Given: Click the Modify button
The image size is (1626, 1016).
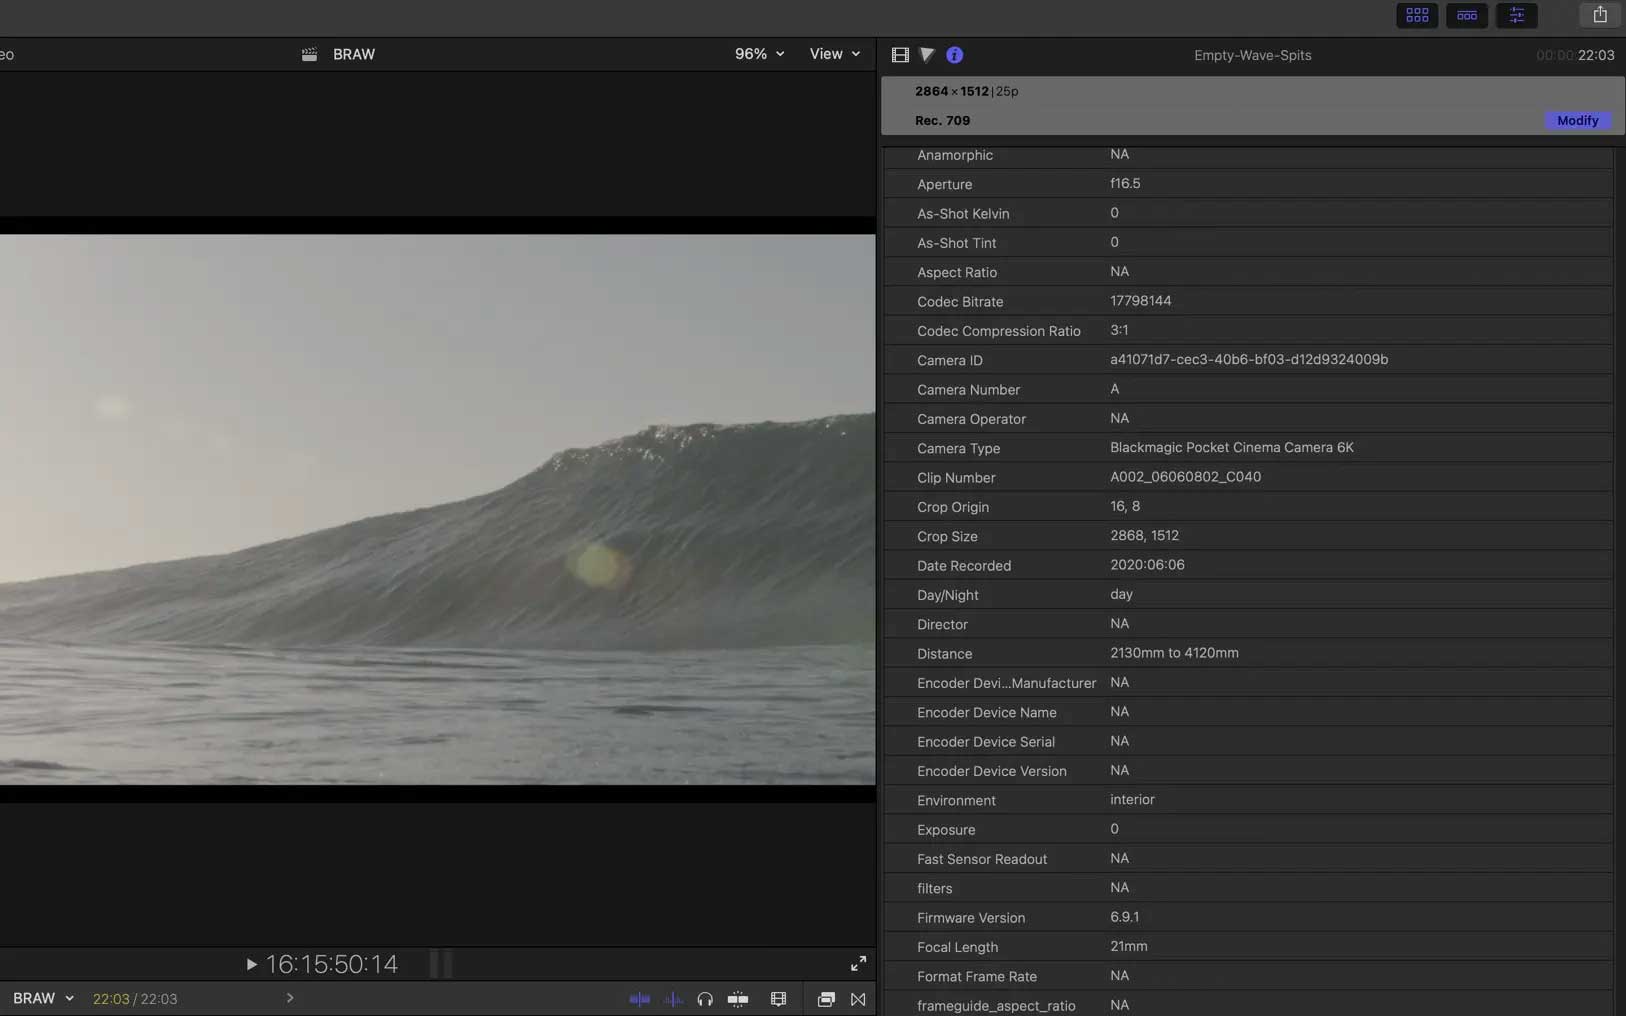Looking at the screenshot, I should pyautogui.click(x=1577, y=120).
